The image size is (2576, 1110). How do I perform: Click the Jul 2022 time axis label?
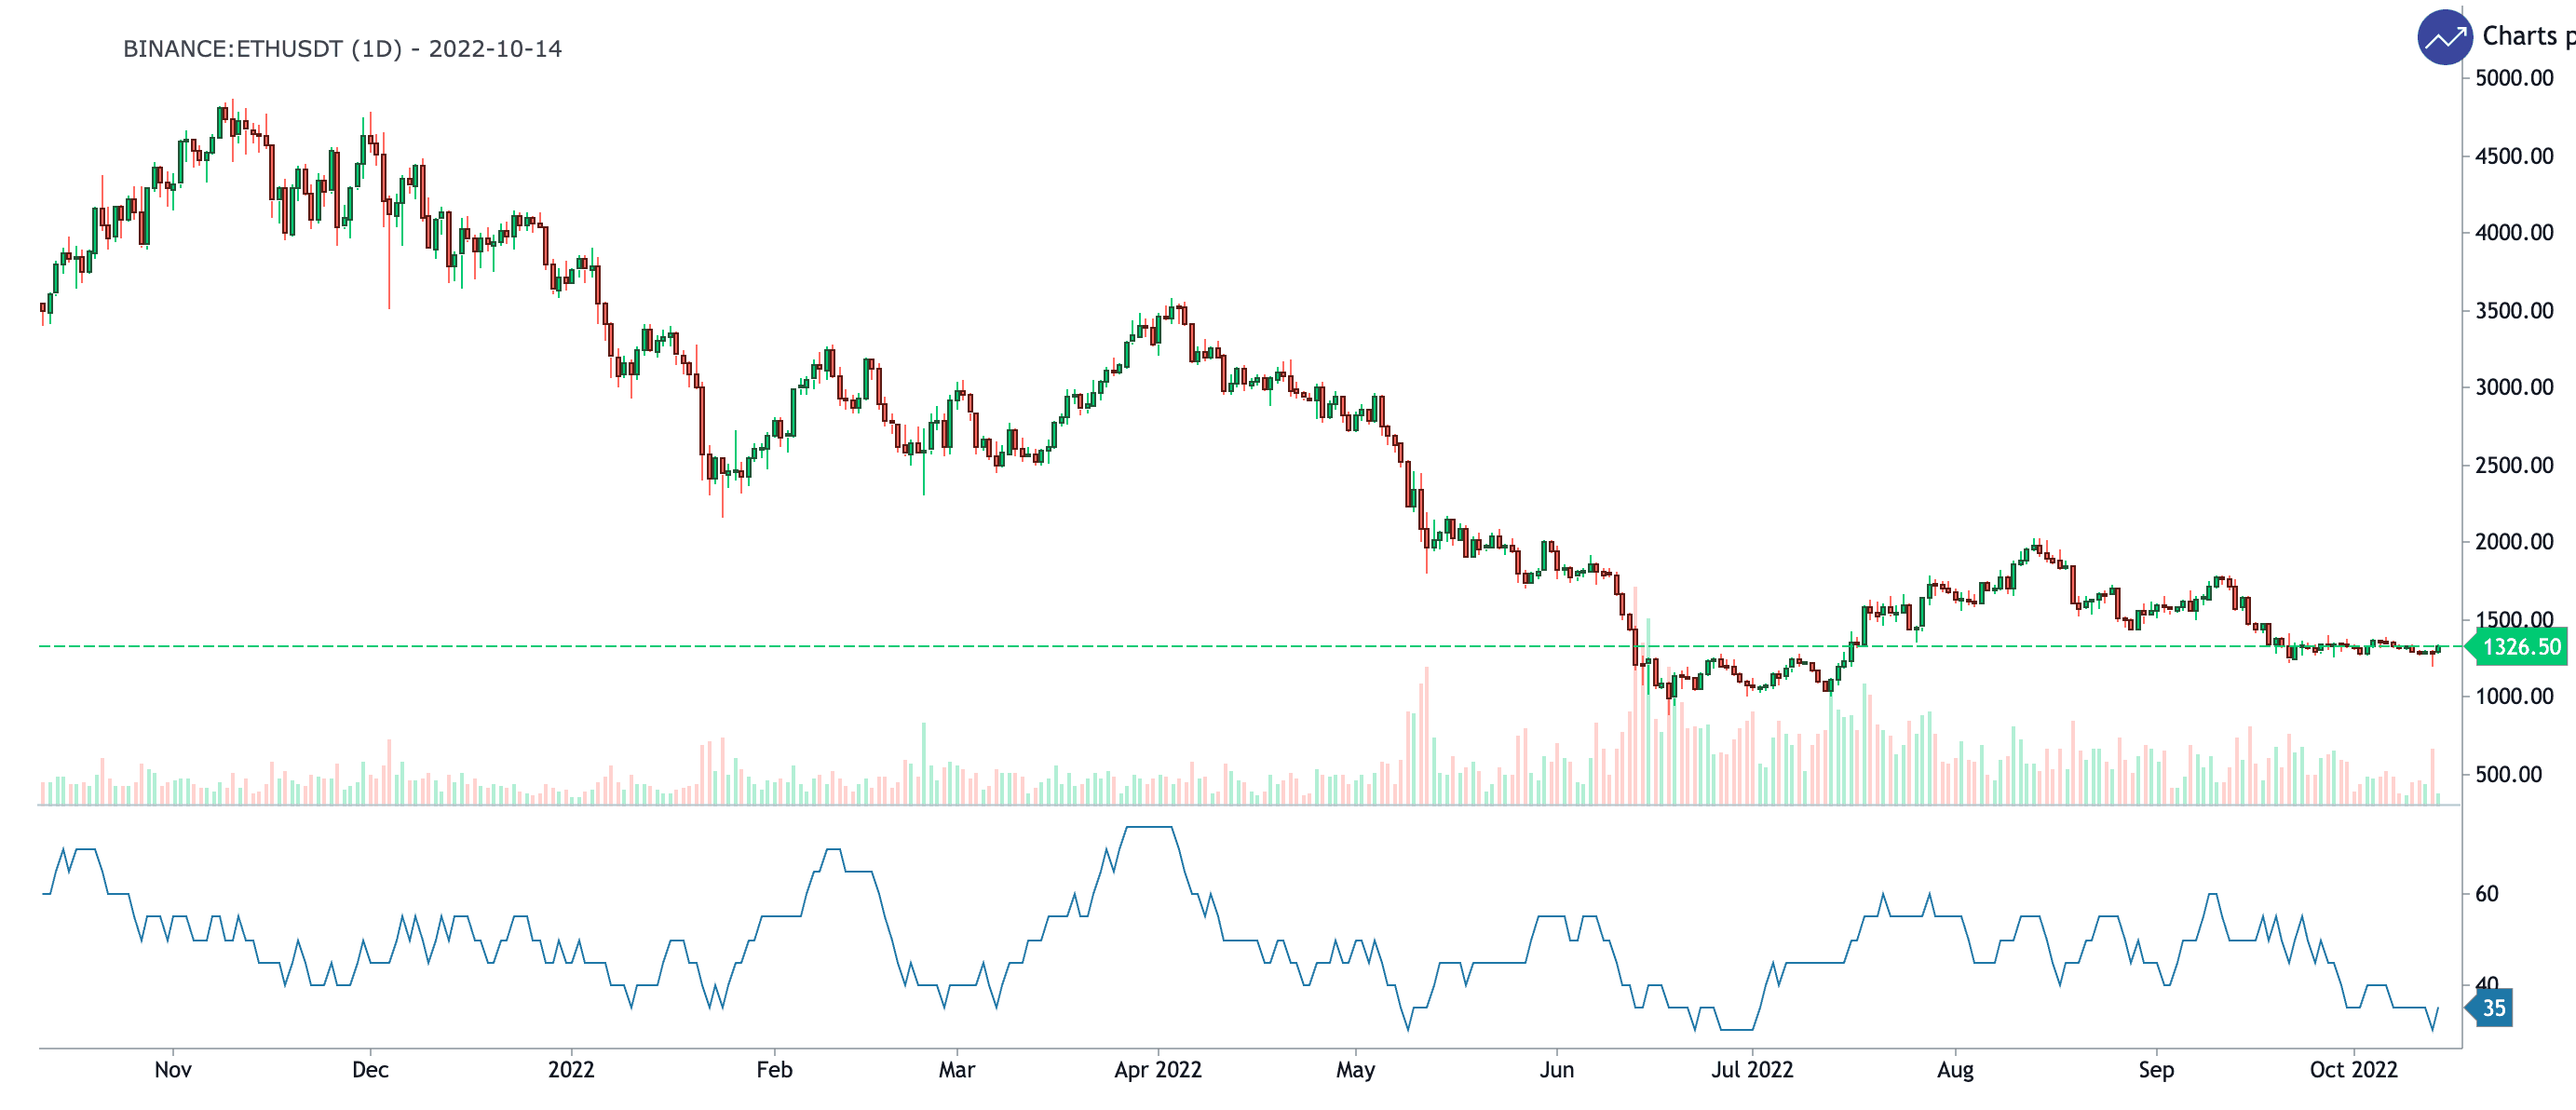point(1752,1069)
